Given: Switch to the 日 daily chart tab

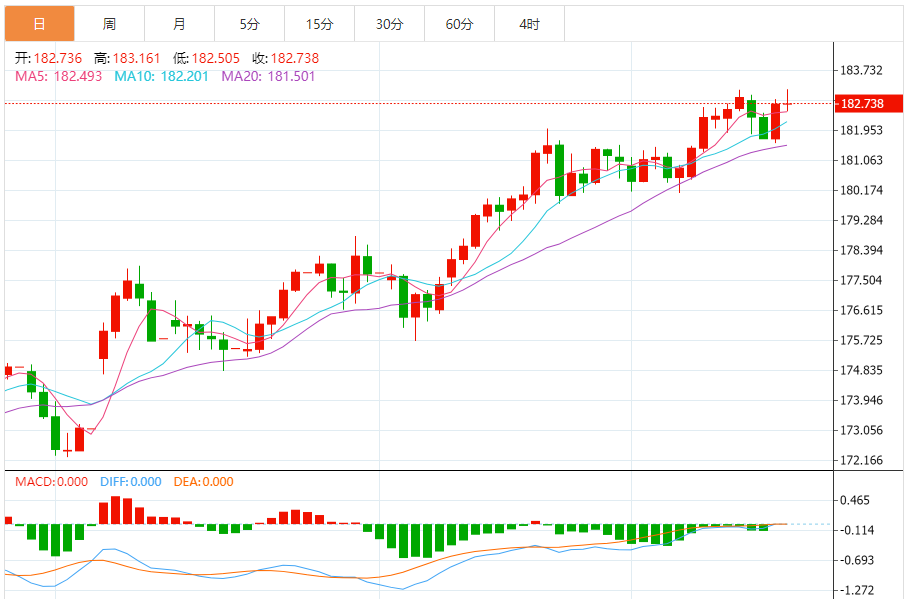Looking at the screenshot, I should click(x=39, y=23).
